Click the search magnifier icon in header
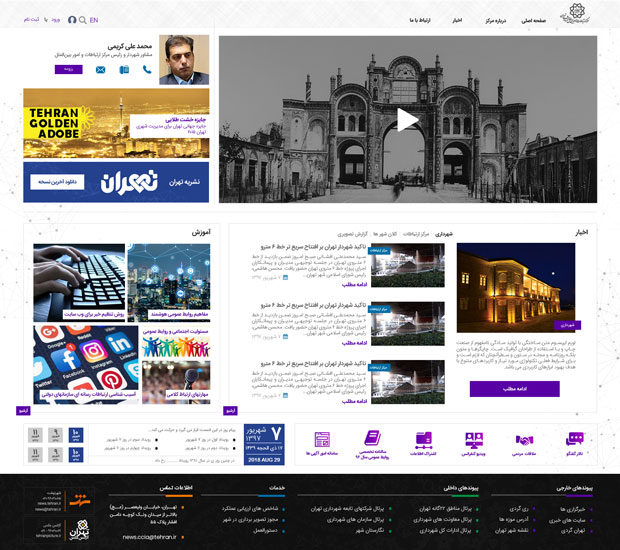 coord(82,20)
